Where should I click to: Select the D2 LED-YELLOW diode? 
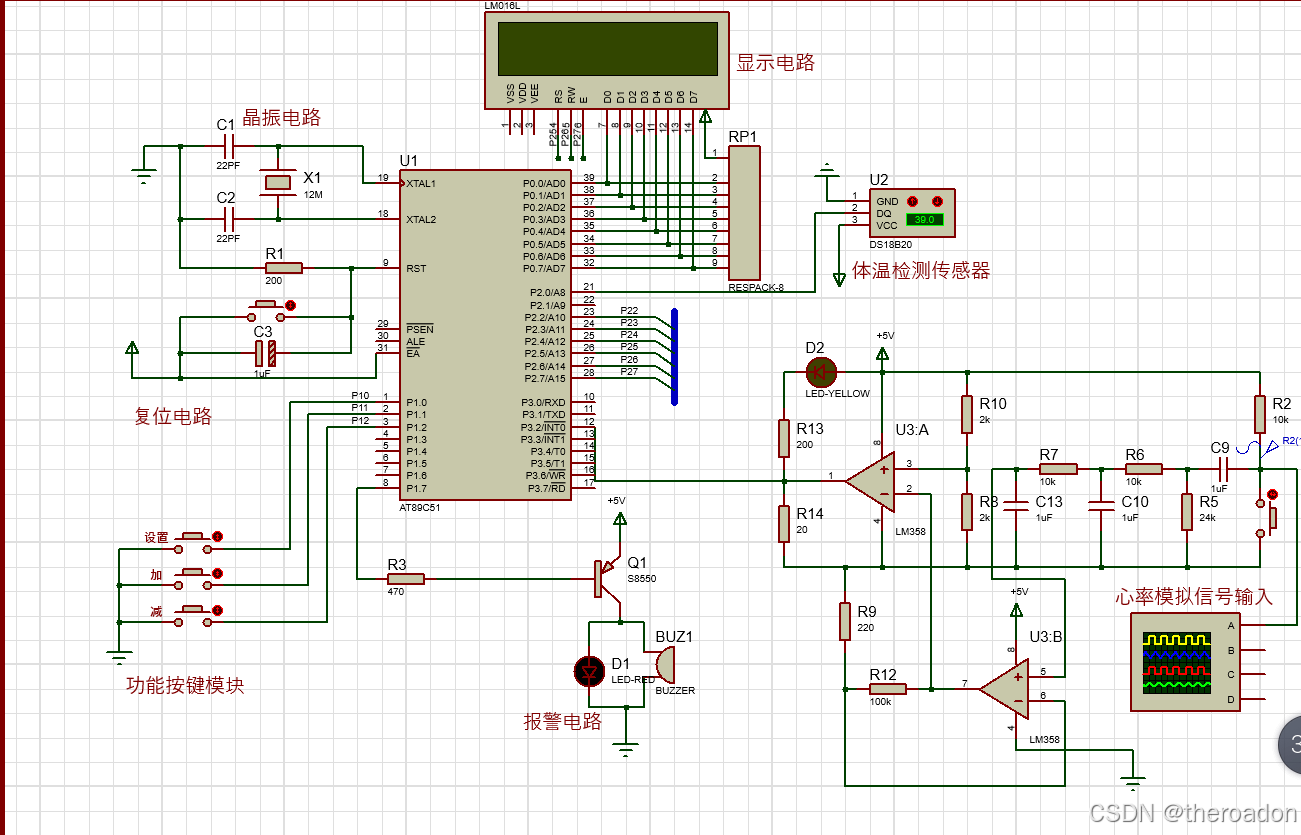(820, 372)
